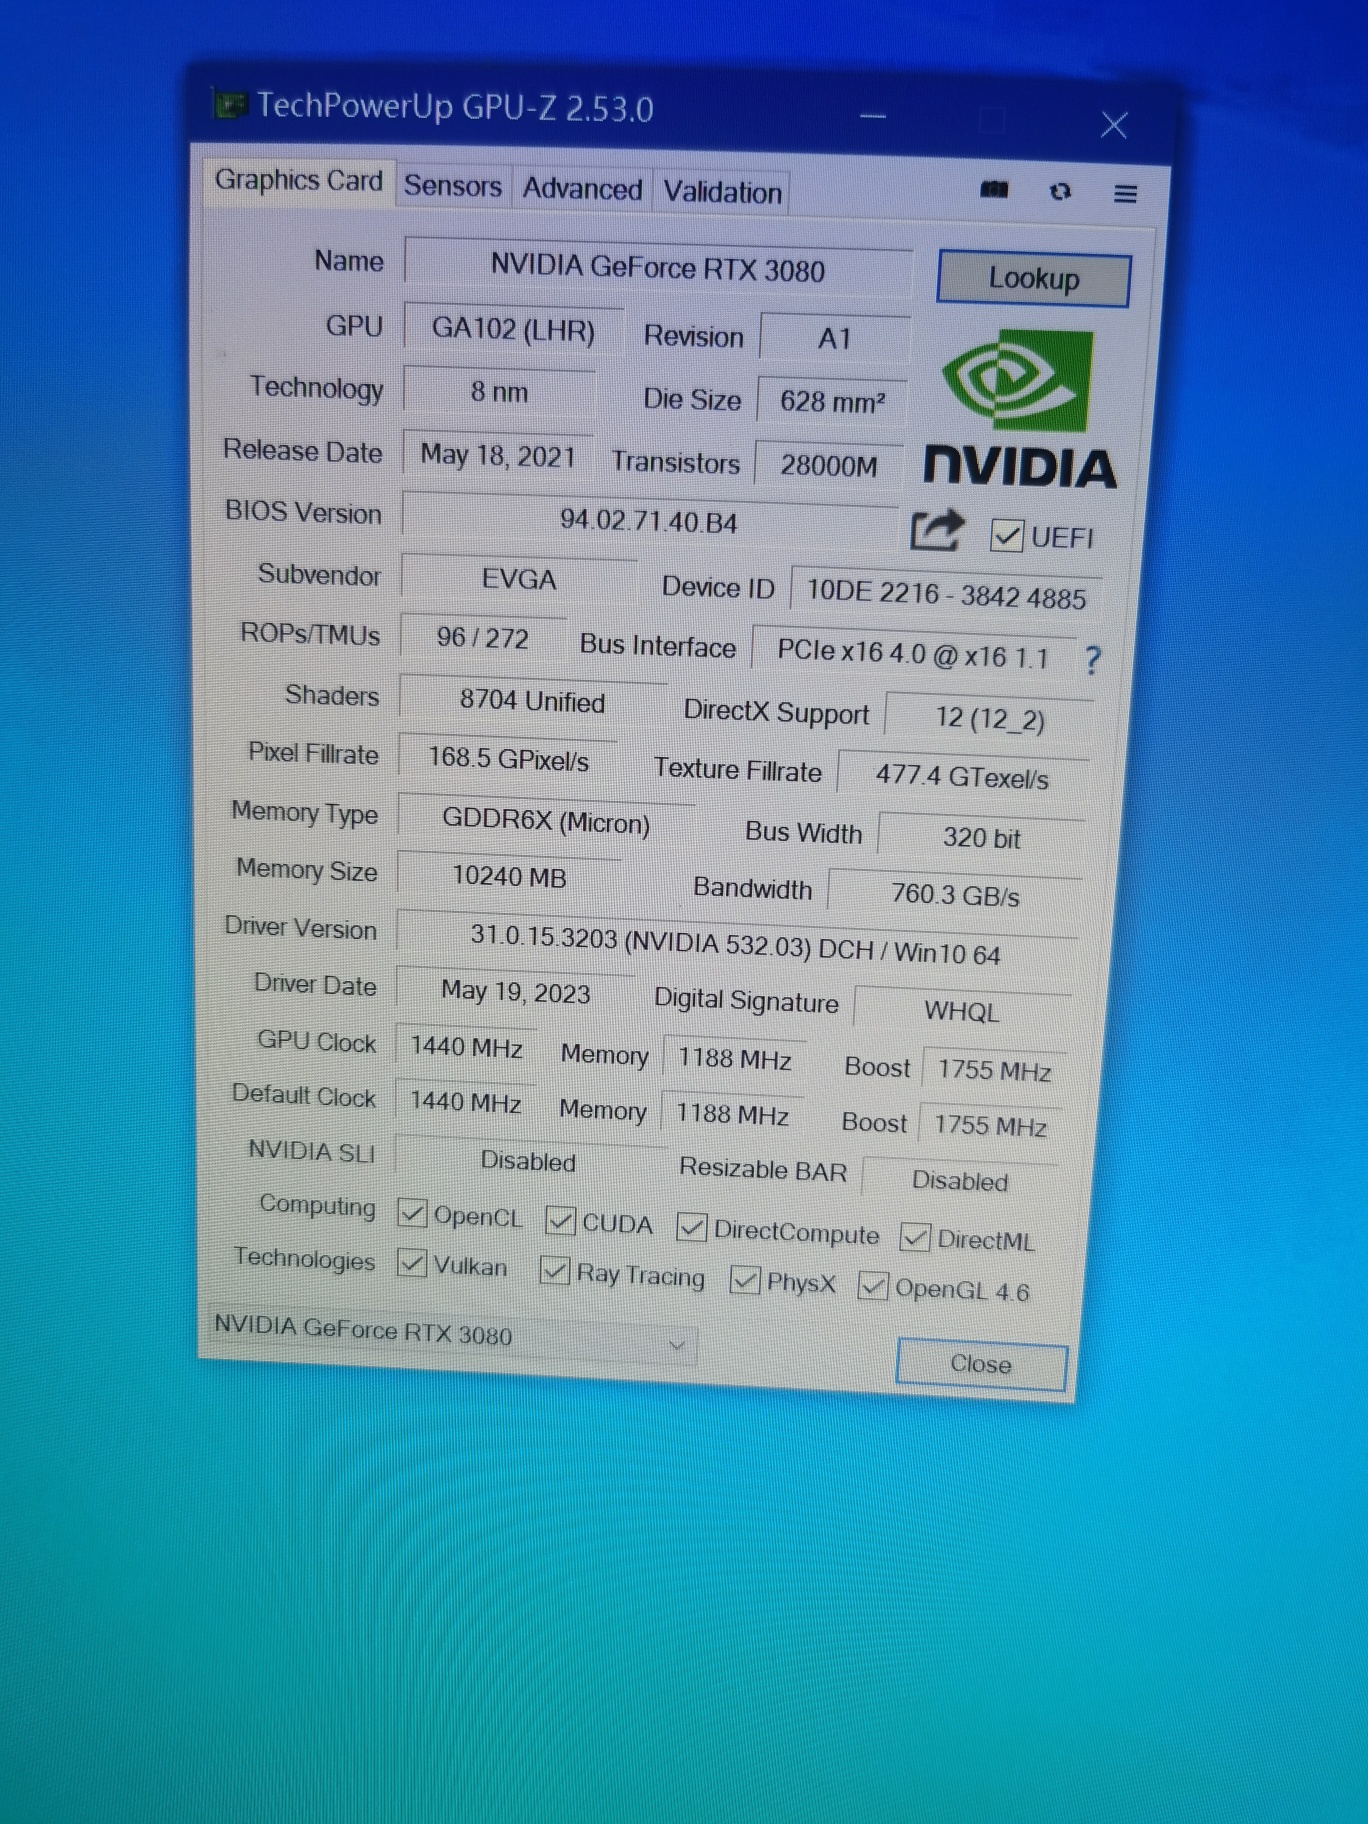Click the bus interface question mark
This screenshot has height=1824, width=1368.
1092,660
